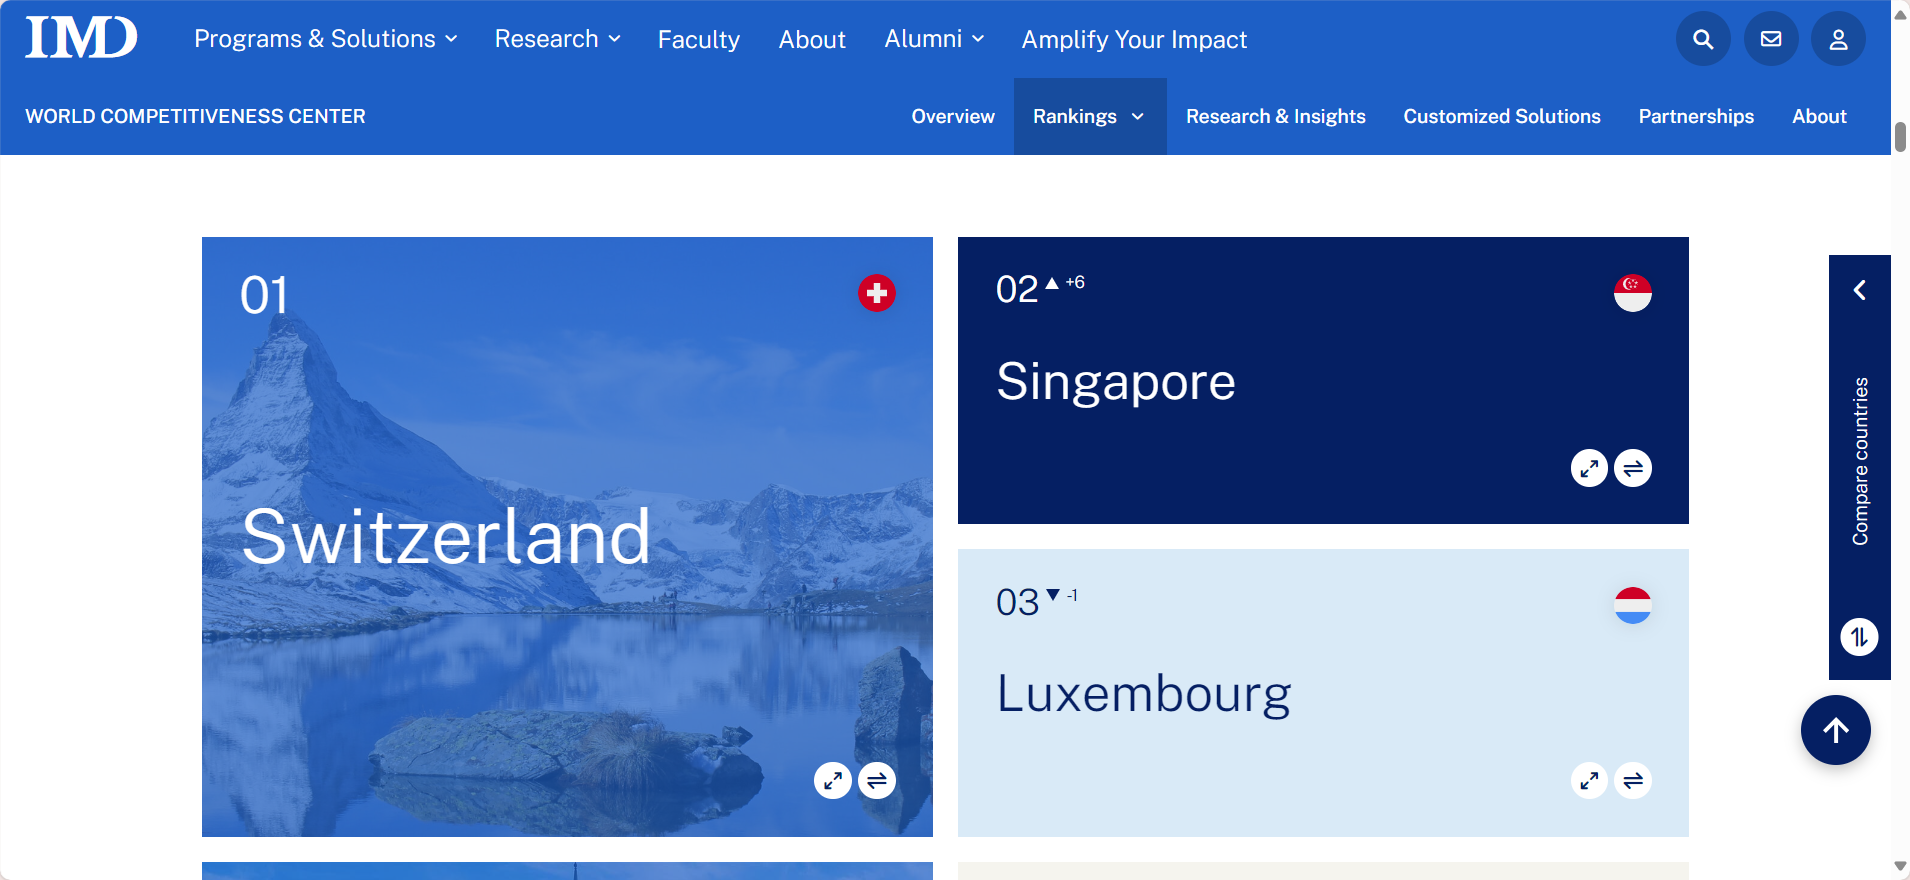Click Switzerland flag icon

[x=877, y=293]
